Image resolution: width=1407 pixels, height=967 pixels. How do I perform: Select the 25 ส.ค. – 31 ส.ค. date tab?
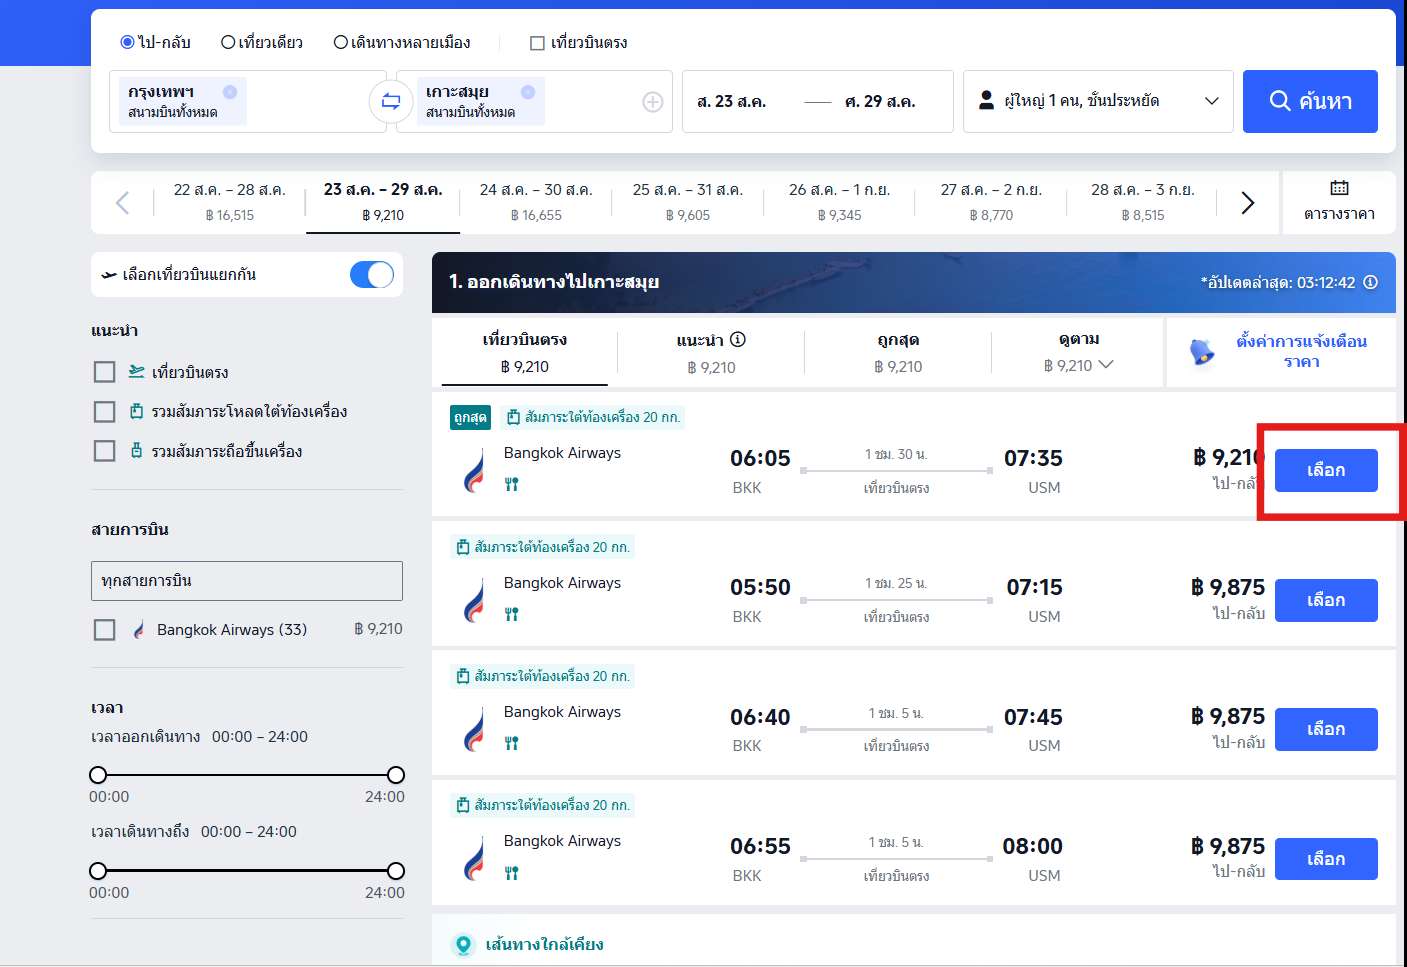[x=687, y=202]
